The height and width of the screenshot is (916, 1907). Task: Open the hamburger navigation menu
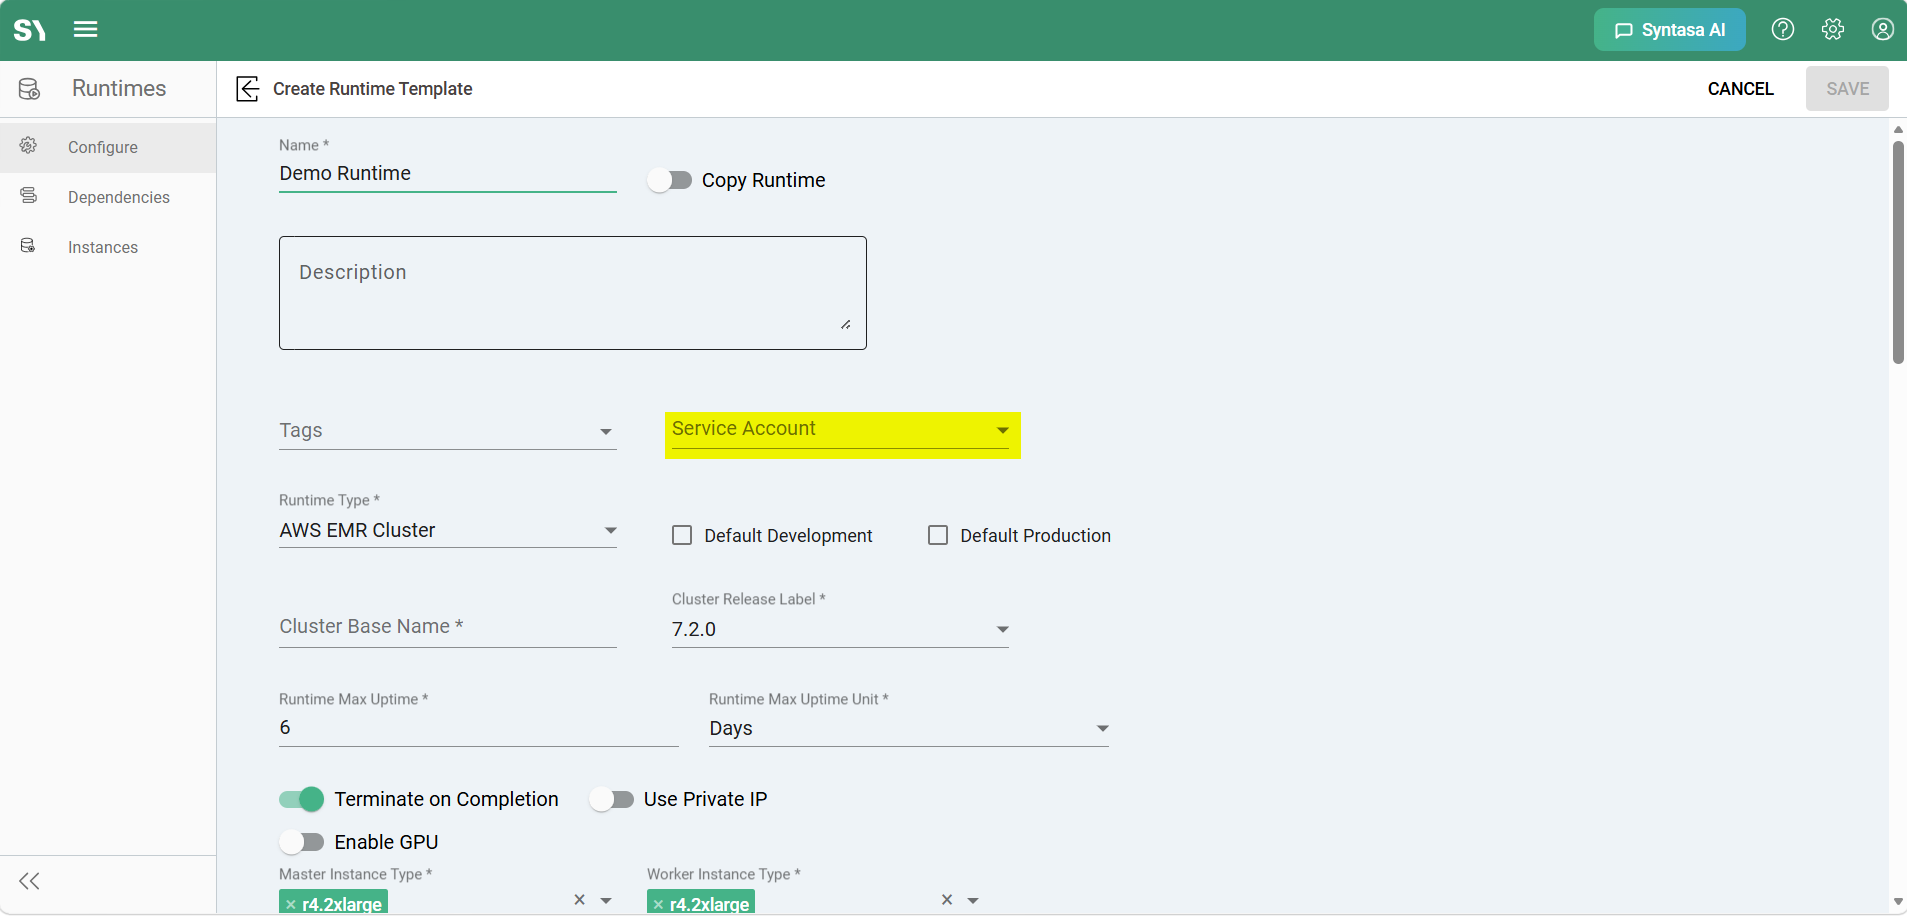(86, 29)
